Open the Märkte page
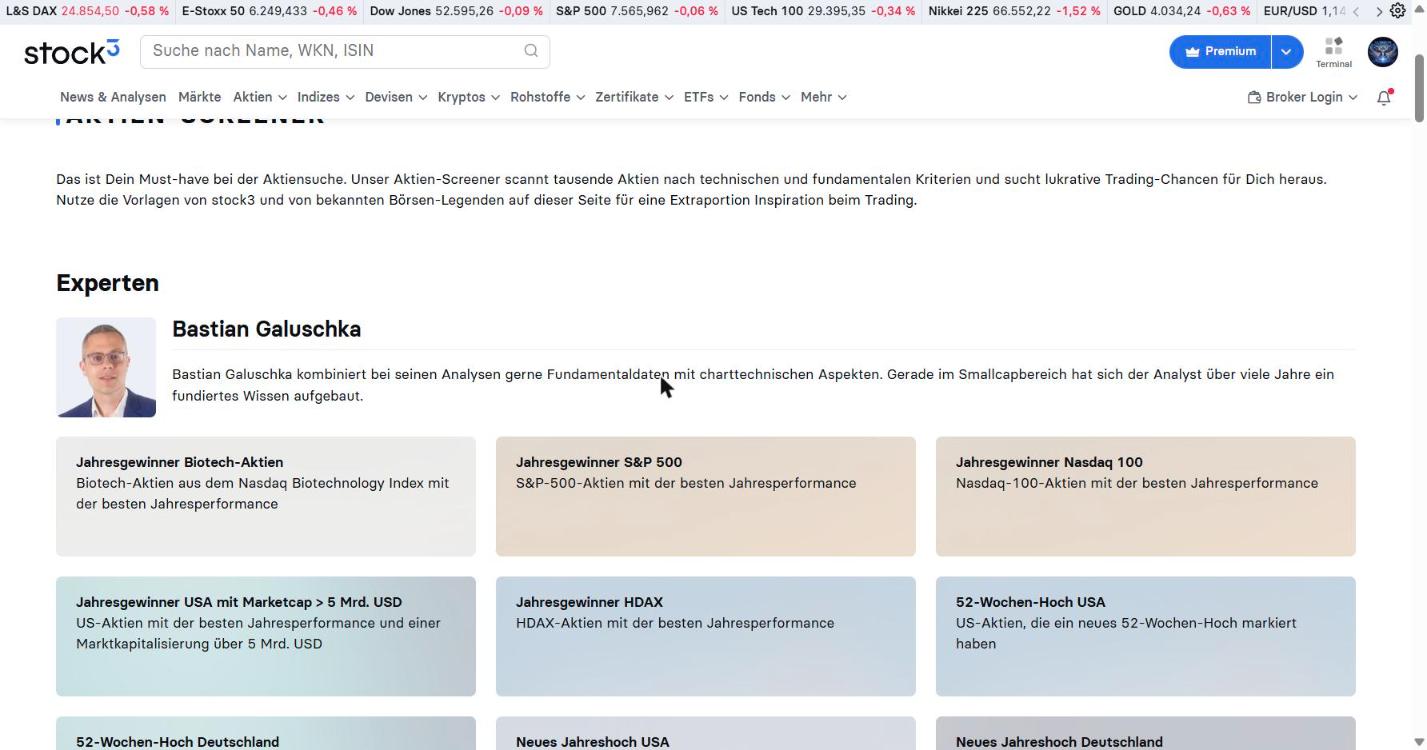This screenshot has height=750, width=1427. click(x=200, y=97)
